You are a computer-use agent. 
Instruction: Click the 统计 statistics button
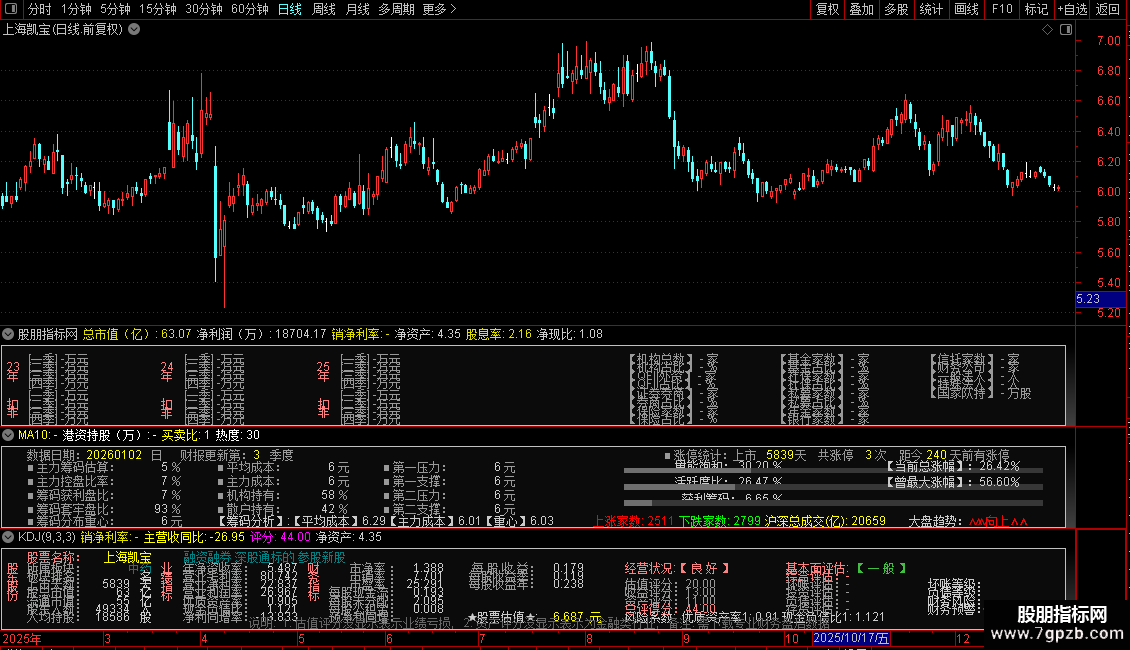coord(930,9)
